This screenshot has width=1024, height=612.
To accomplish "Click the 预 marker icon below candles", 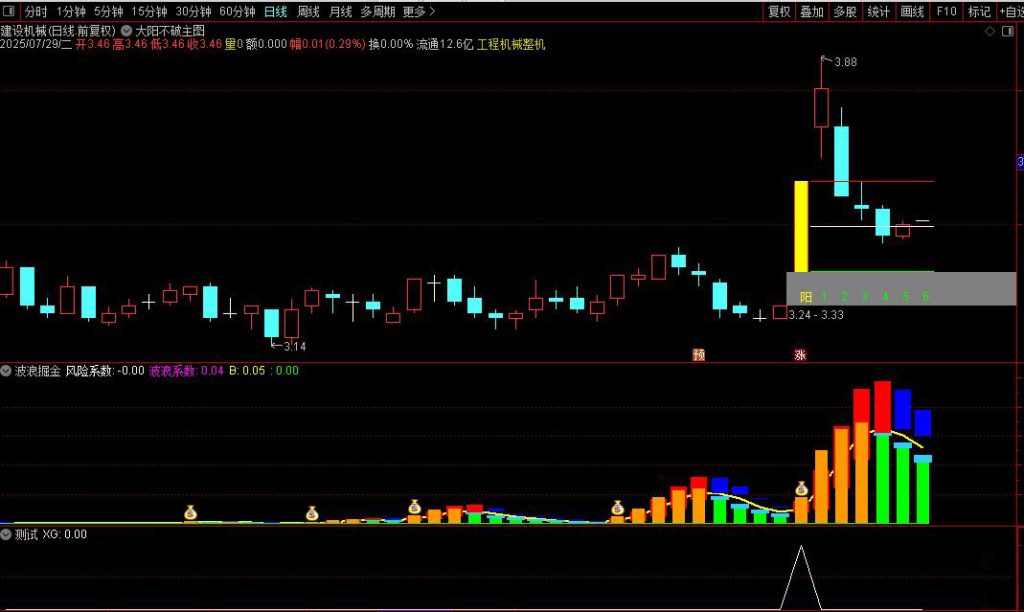I will tap(699, 354).
